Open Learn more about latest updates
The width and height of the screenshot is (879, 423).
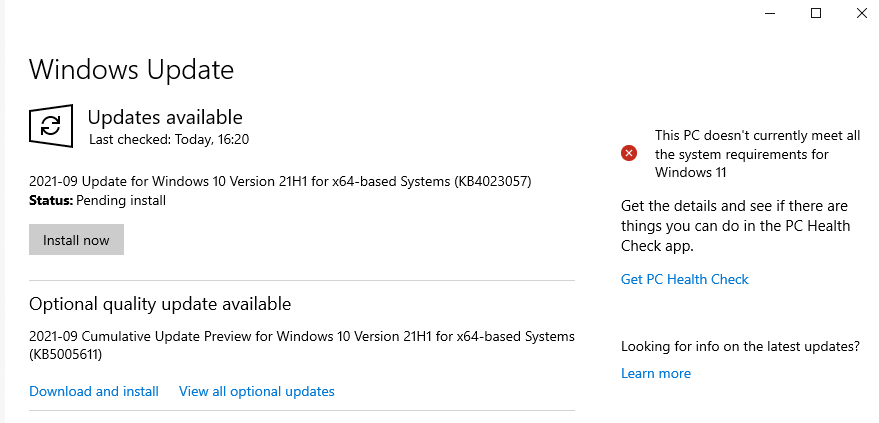pyautogui.click(x=656, y=373)
